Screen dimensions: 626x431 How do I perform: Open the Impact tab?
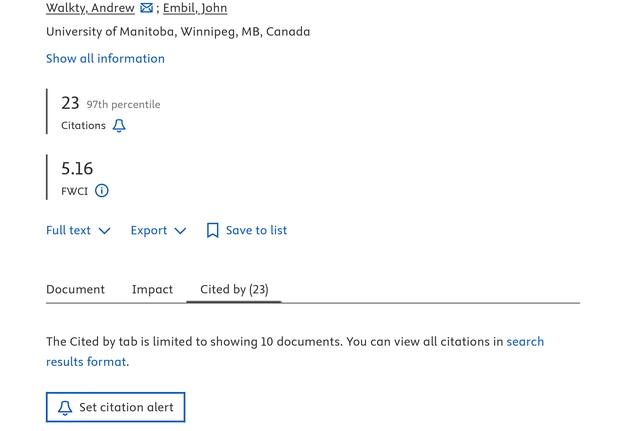tap(152, 290)
